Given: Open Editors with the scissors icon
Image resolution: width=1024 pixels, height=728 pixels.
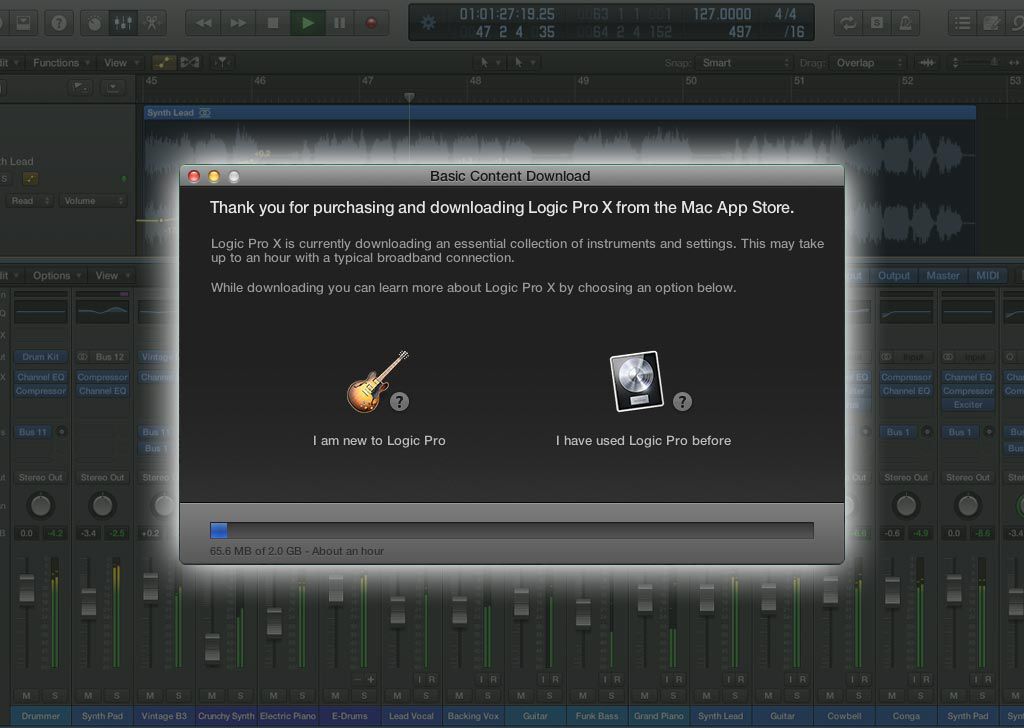Looking at the screenshot, I should point(152,24).
